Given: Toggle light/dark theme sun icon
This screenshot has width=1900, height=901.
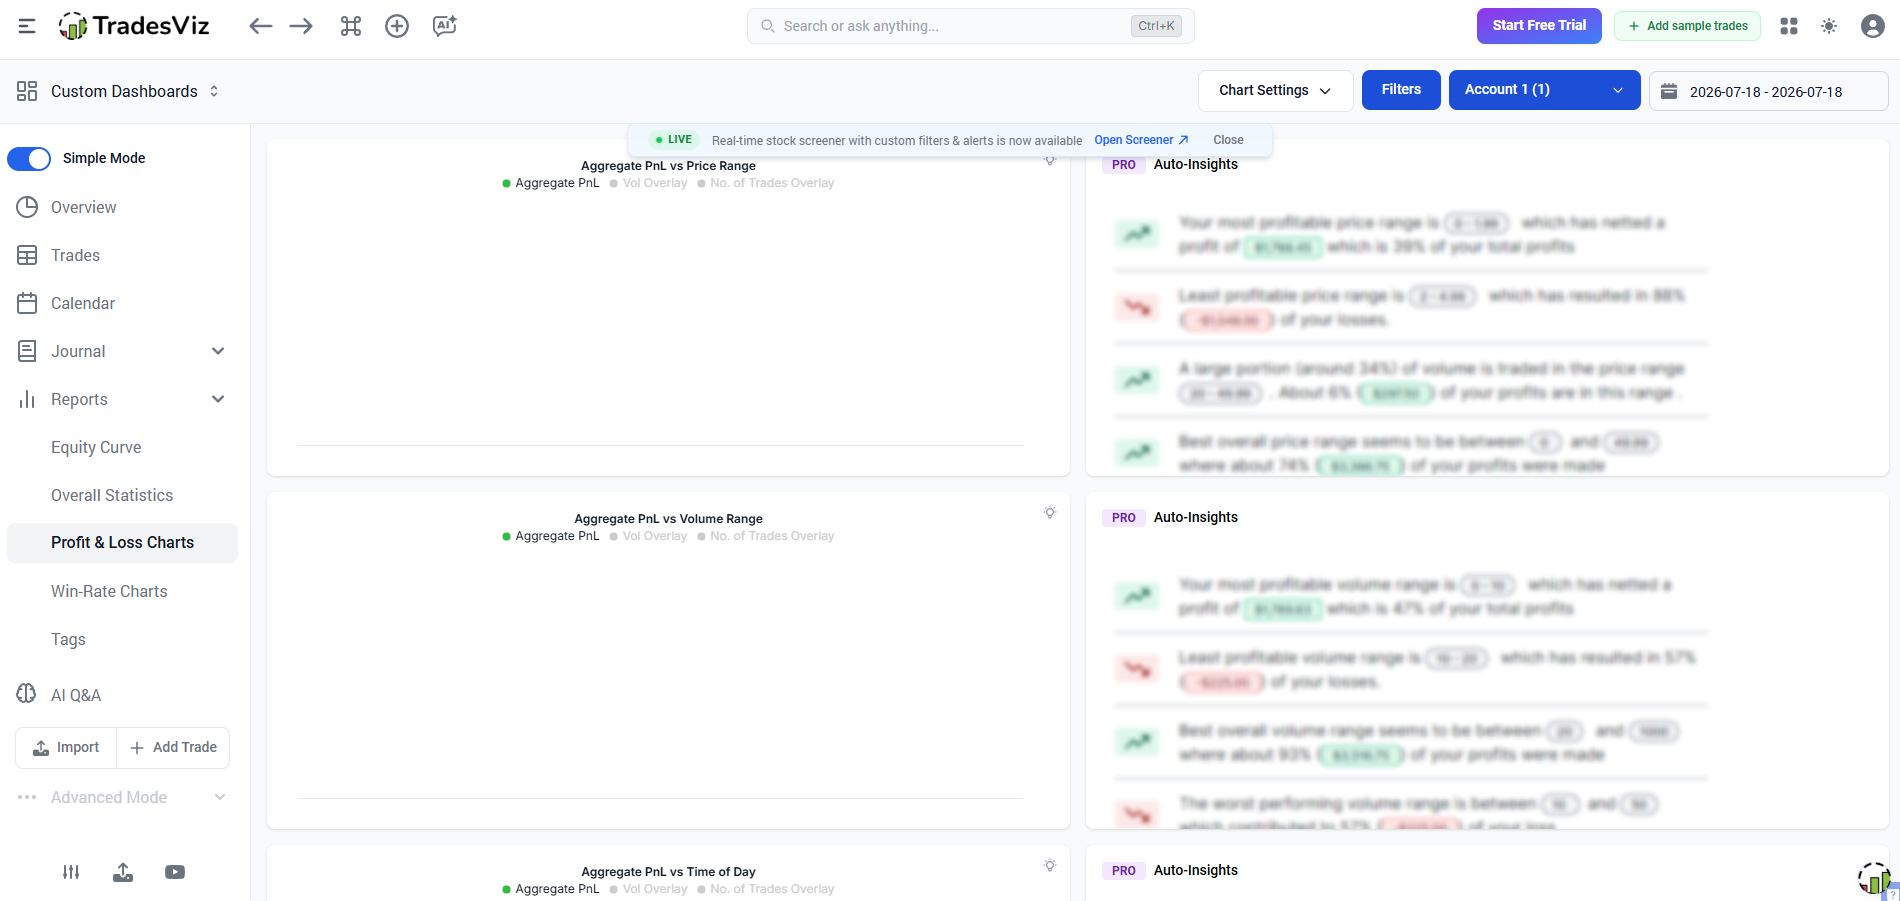Looking at the screenshot, I should click(1829, 26).
